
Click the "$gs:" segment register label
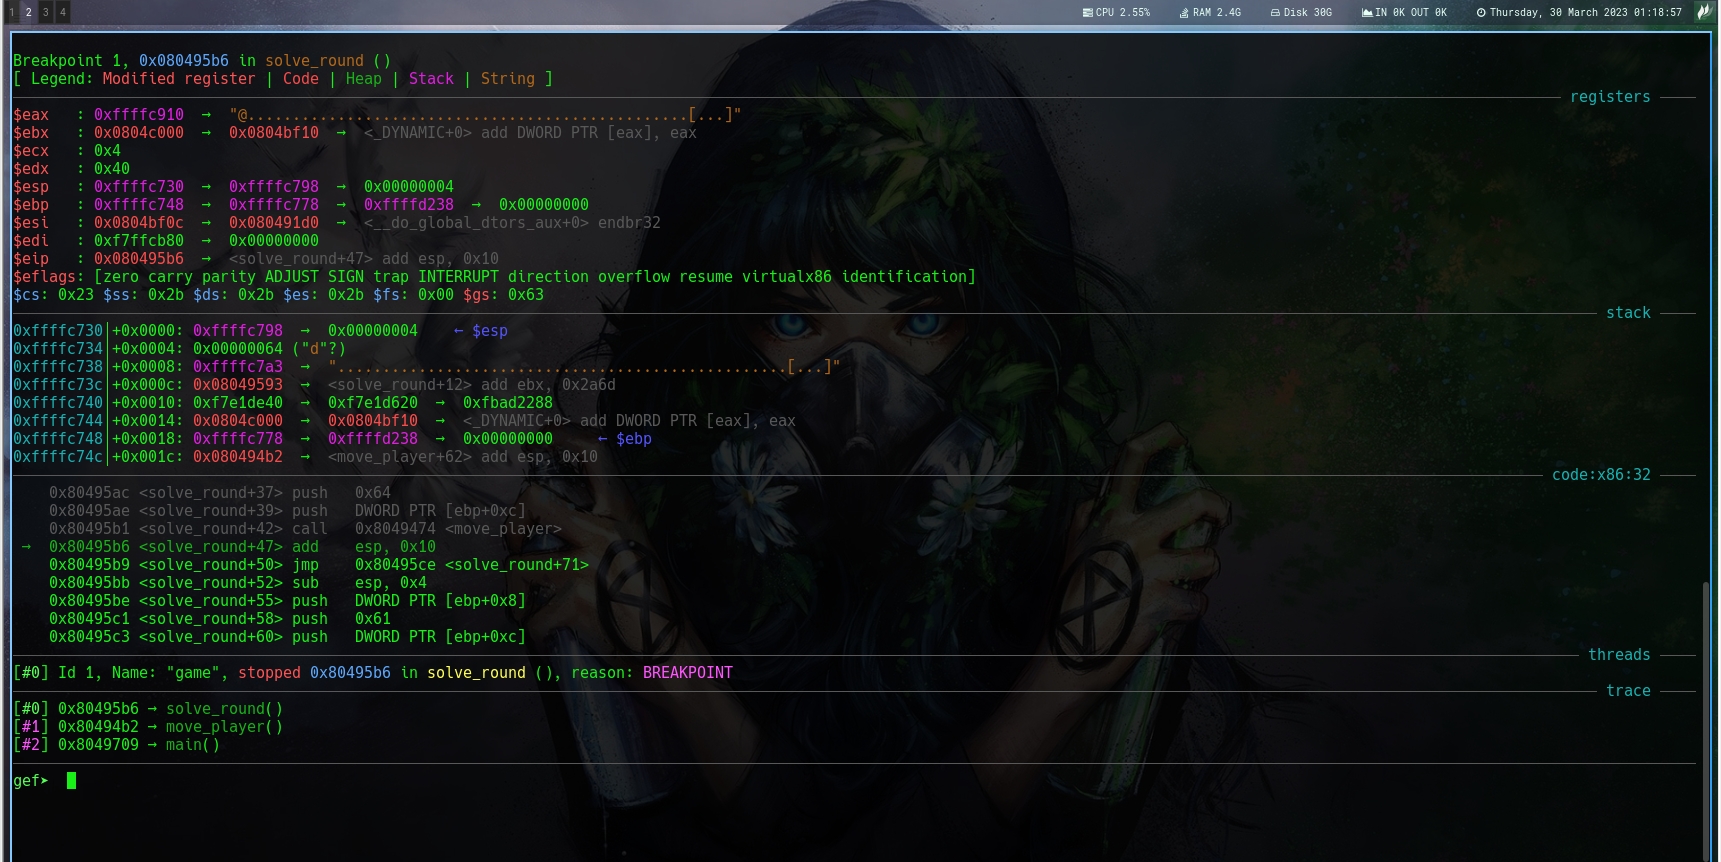(x=481, y=294)
